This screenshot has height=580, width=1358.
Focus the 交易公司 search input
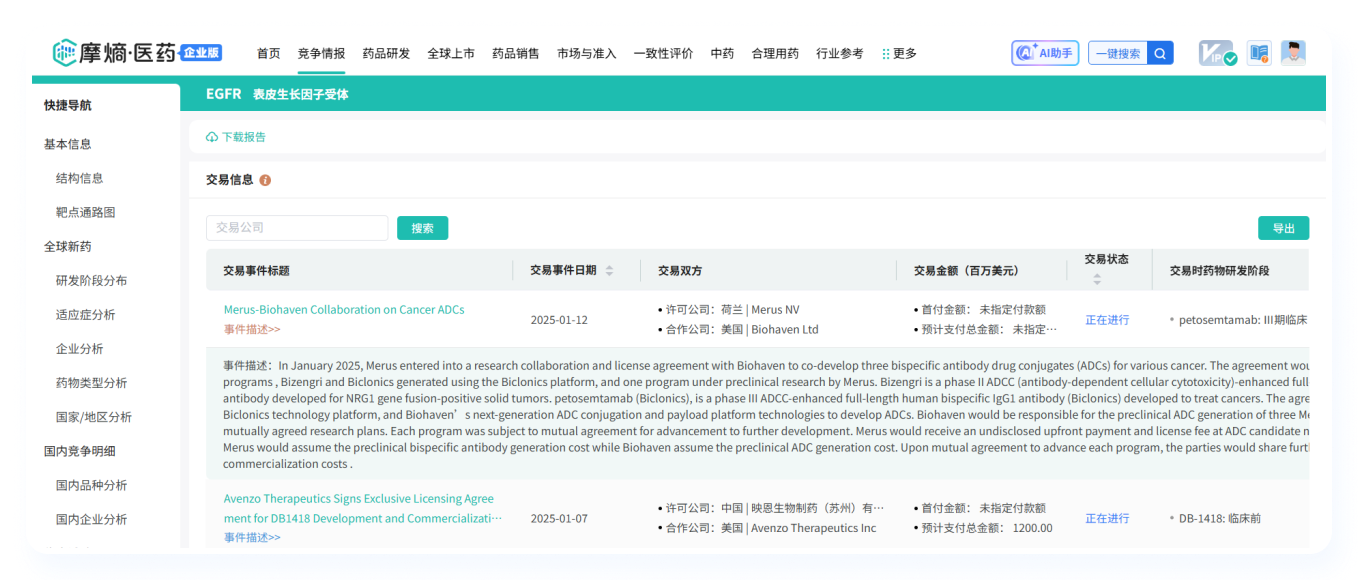pyautogui.click(x=297, y=228)
